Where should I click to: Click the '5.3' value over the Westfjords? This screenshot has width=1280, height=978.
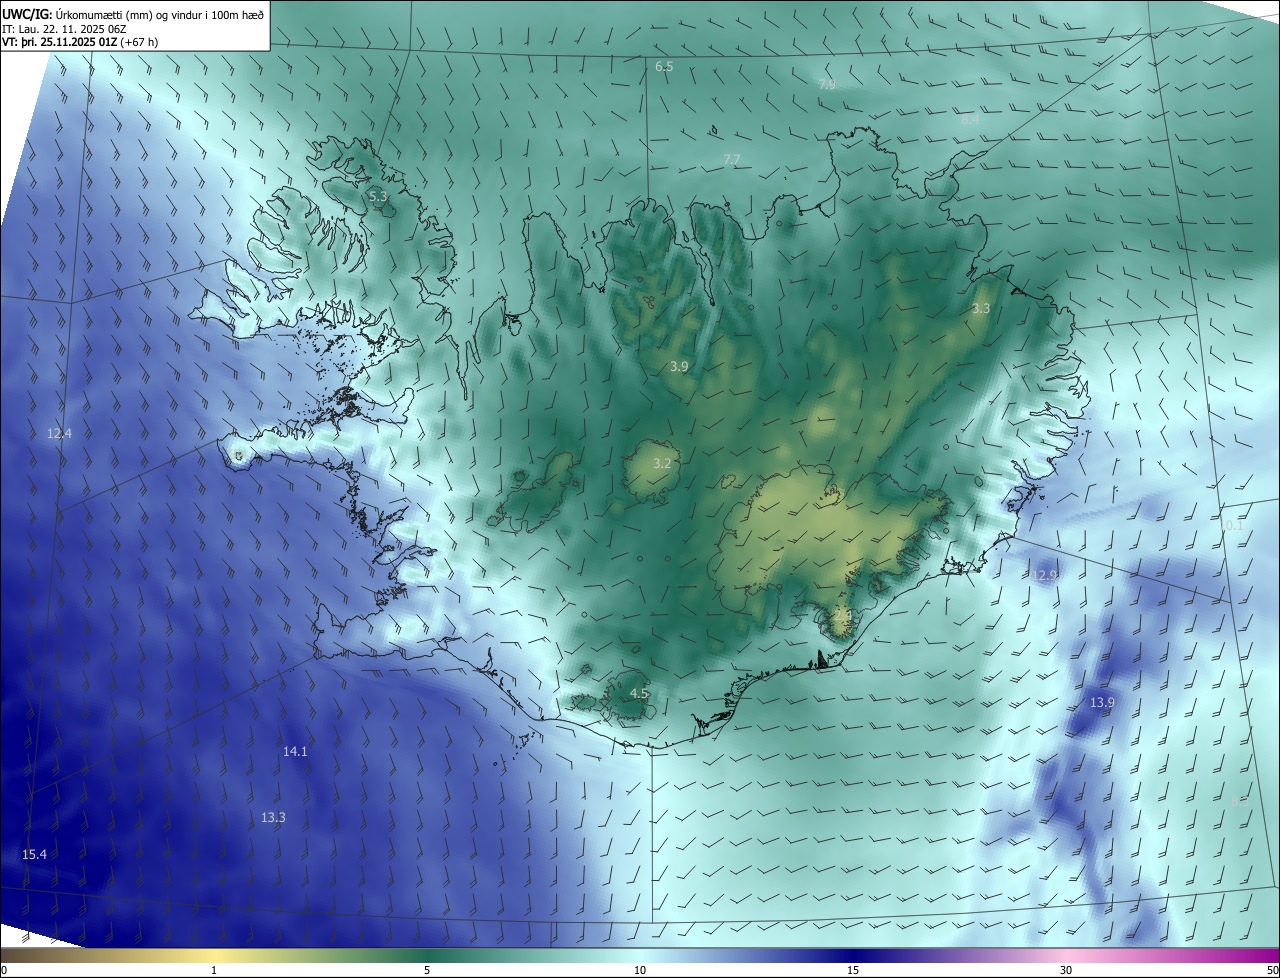[x=378, y=197]
